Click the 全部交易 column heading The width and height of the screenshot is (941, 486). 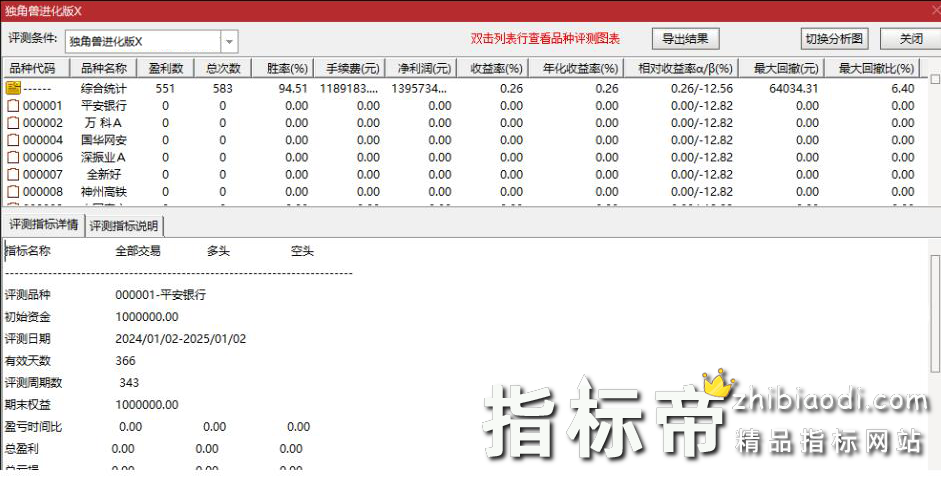pos(138,251)
